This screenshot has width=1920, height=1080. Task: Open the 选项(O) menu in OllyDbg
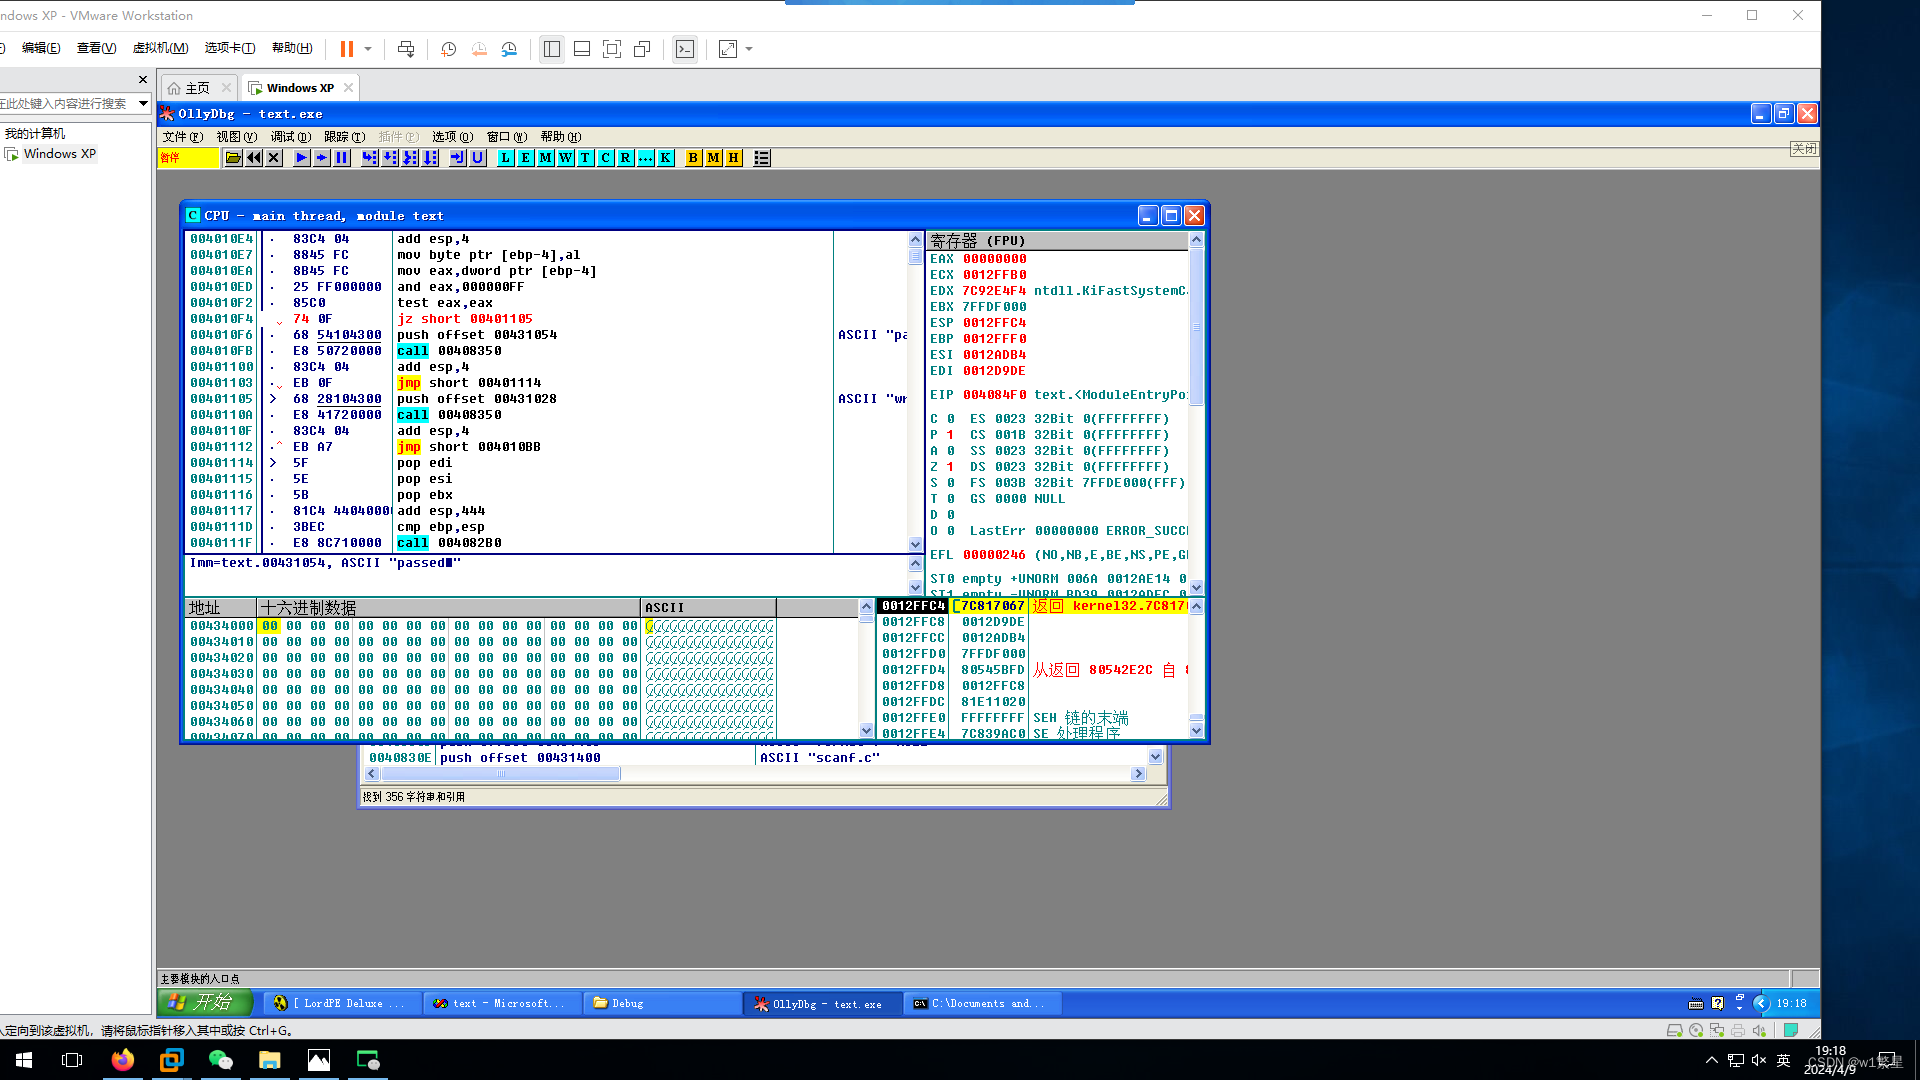452,137
